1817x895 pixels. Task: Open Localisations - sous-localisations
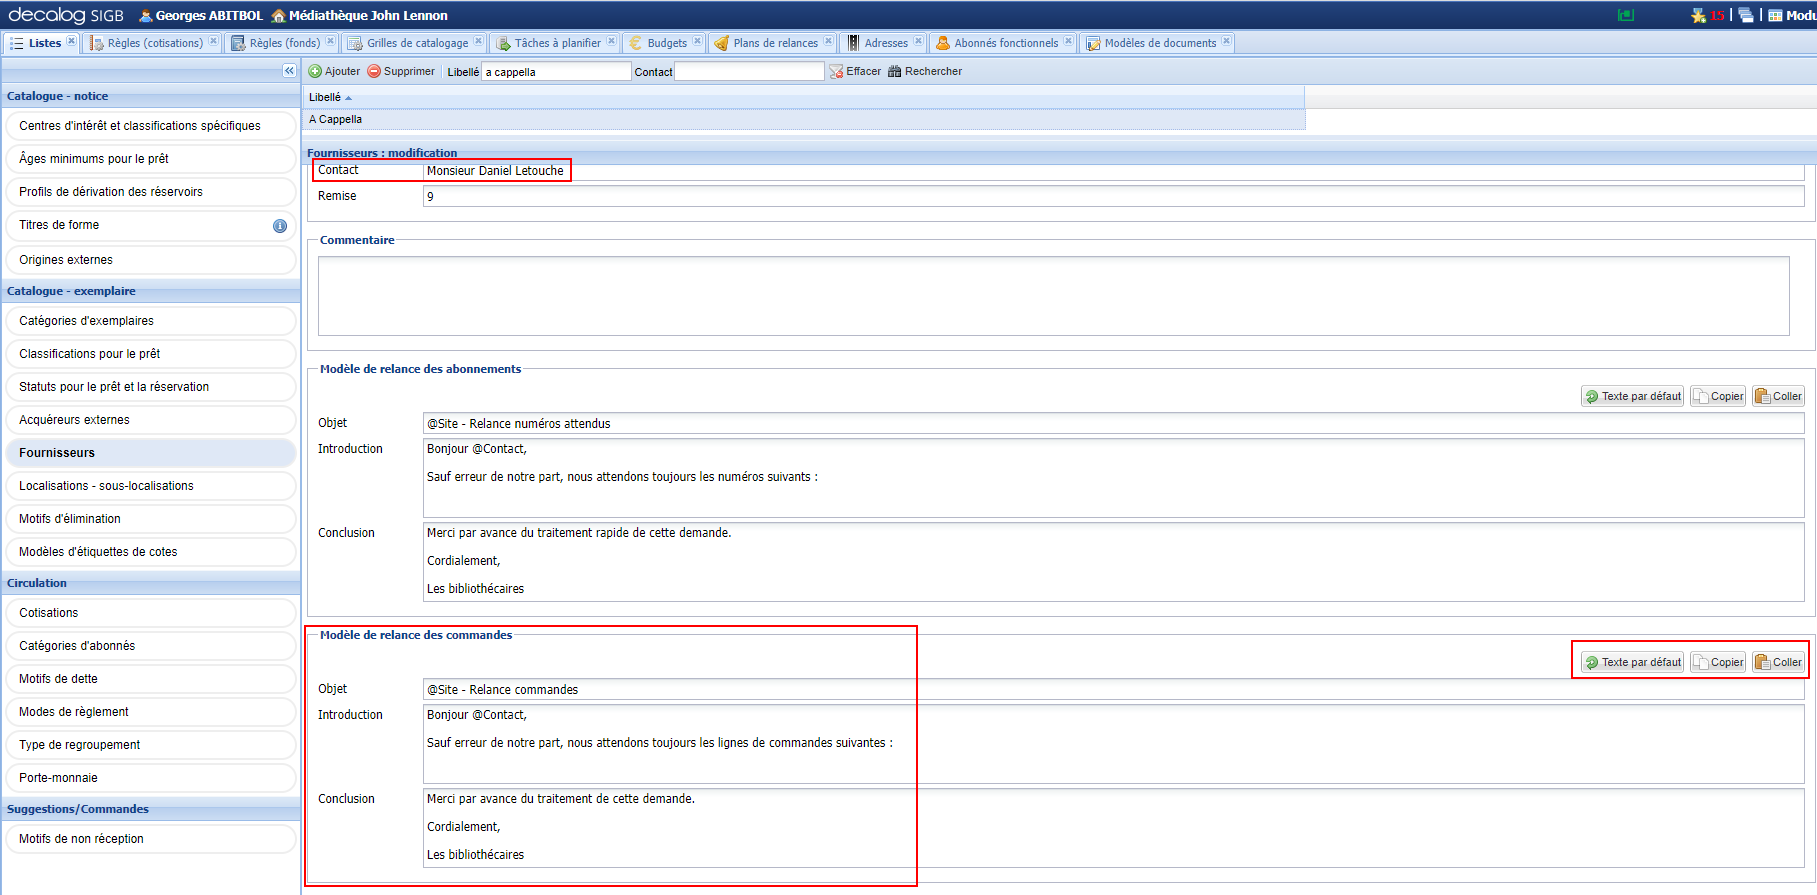coord(151,486)
